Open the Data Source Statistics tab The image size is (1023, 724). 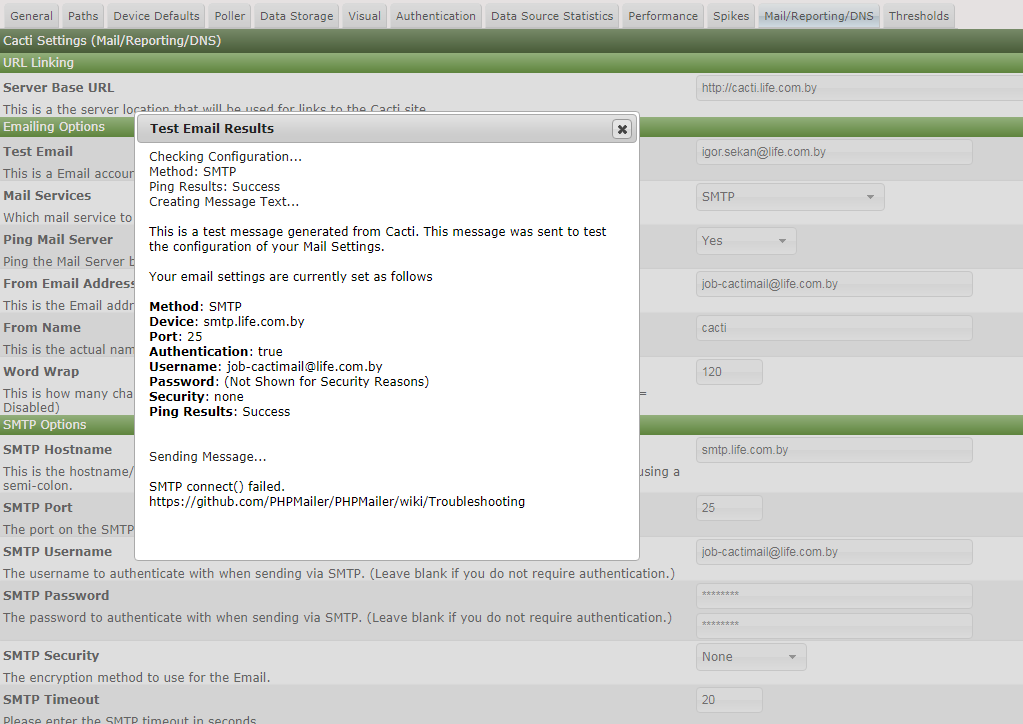[552, 16]
